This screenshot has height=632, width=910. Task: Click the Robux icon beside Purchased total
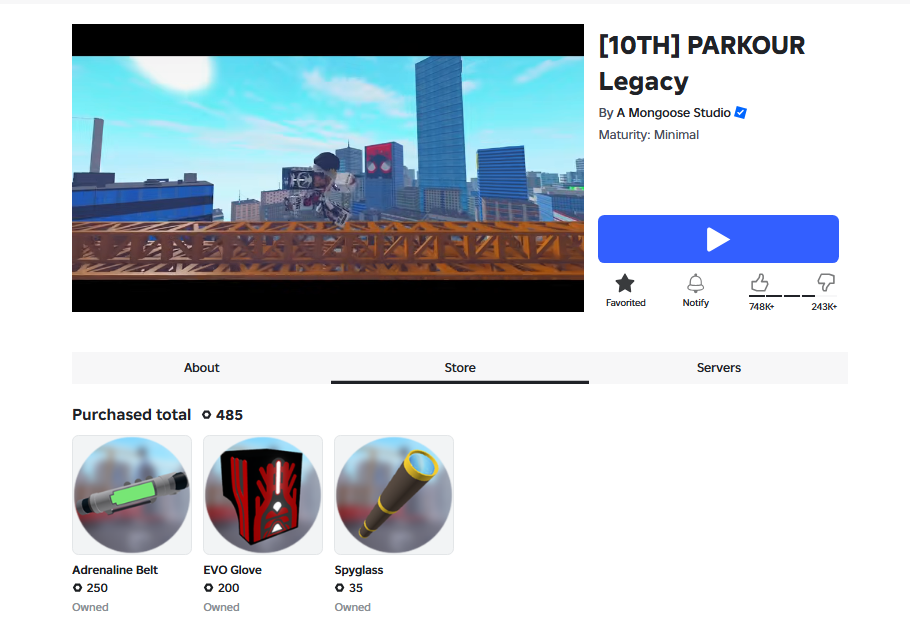point(206,415)
